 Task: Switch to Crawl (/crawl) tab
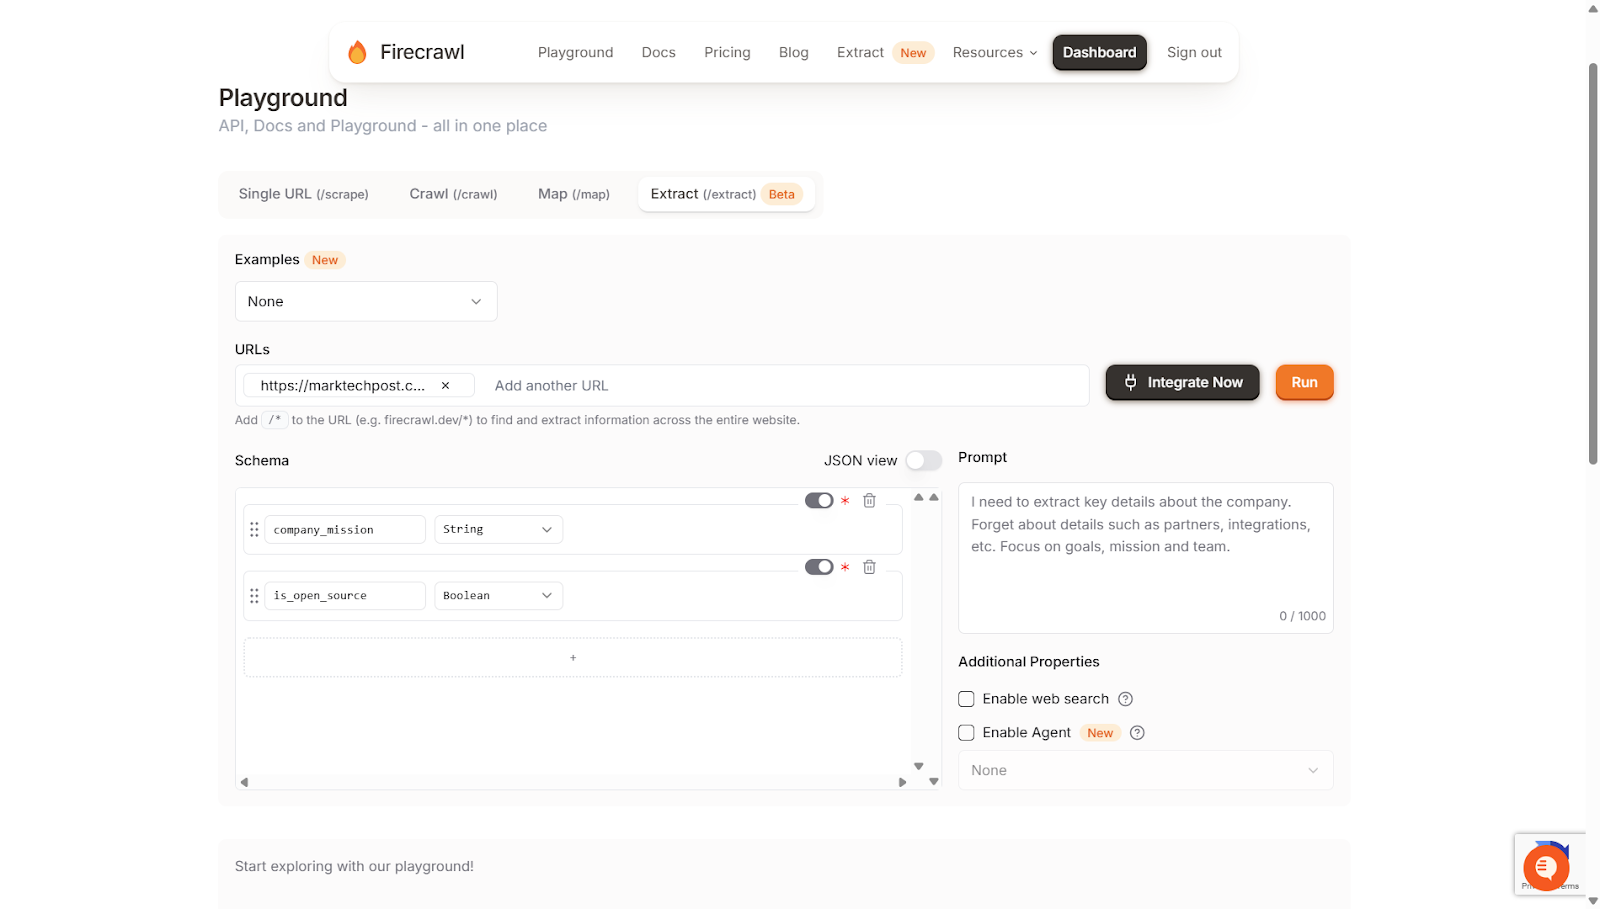(x=453, y=194)
